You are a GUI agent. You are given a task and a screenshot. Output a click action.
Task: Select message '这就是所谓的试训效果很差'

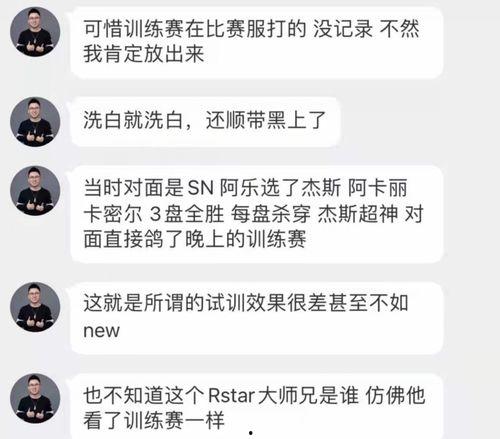click(x=257, y=318)
